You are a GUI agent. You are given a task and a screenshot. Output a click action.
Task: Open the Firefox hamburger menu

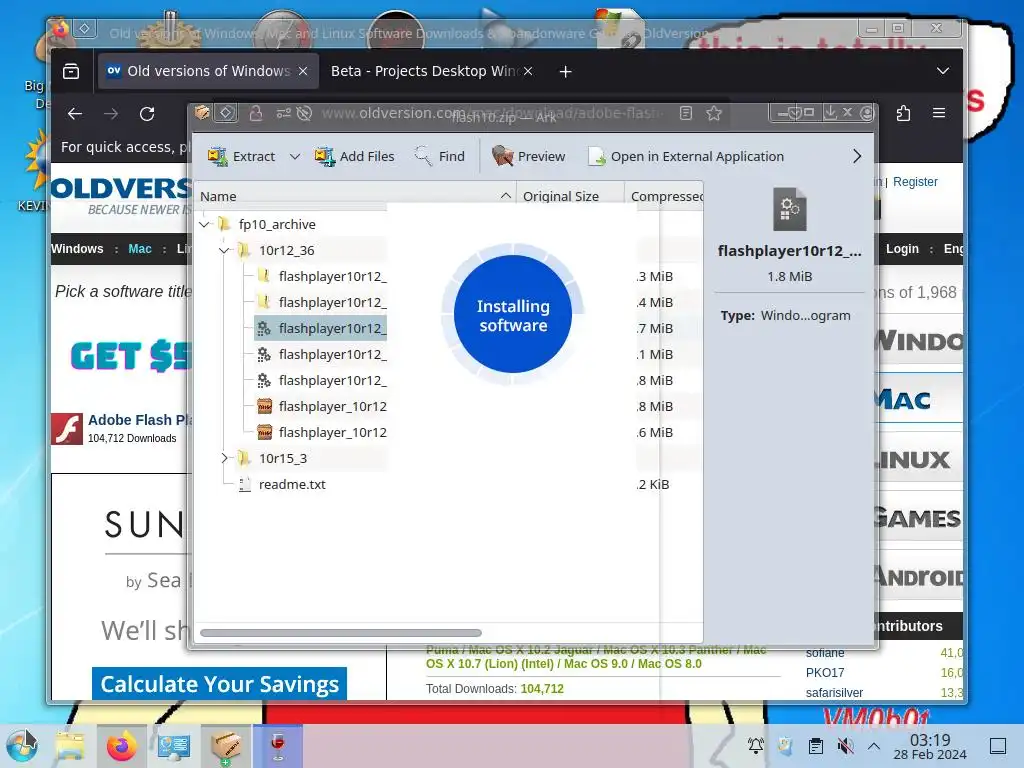(x=939, y=114)
